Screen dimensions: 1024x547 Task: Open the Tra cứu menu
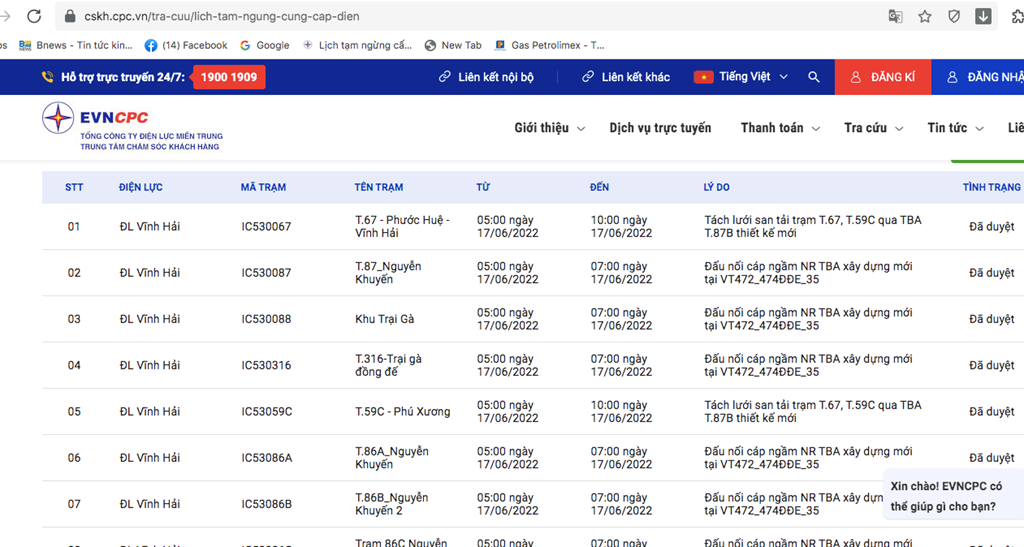pyautogui.click(x=873, y=128)
